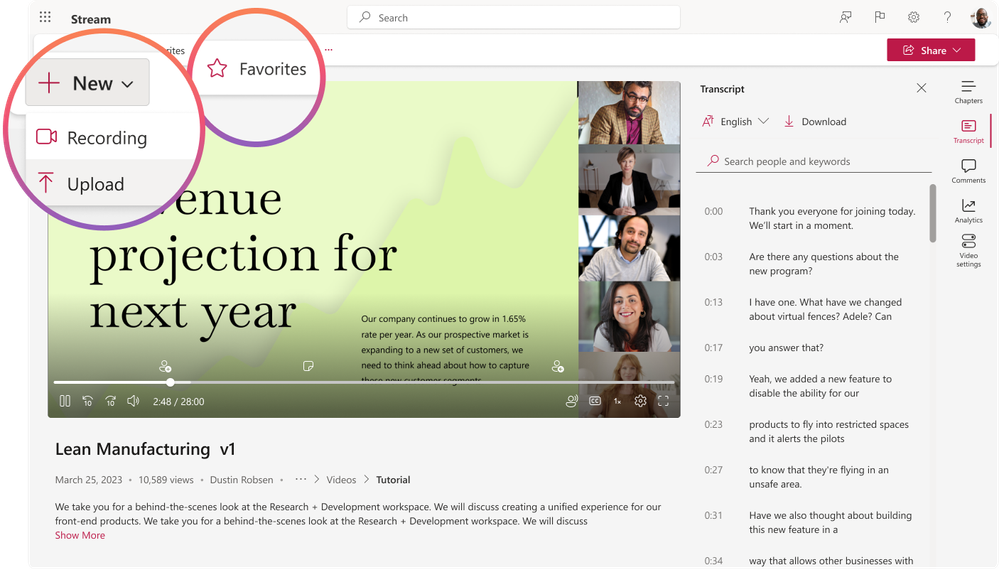The height and width of the screenshot is (570, 999).
Task: Open player settings gear
Action: [x=640, y=401]
